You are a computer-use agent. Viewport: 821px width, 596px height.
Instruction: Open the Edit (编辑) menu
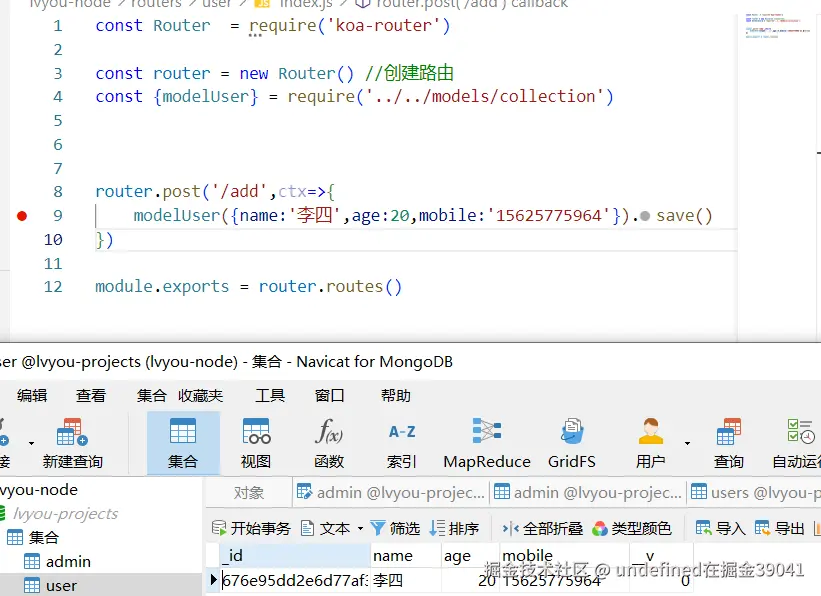tap(32, 395)
